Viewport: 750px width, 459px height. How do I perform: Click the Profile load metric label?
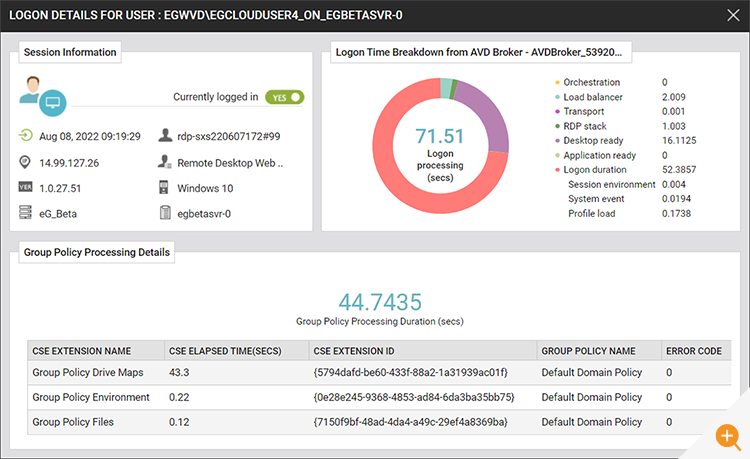[x=592, y=214]
